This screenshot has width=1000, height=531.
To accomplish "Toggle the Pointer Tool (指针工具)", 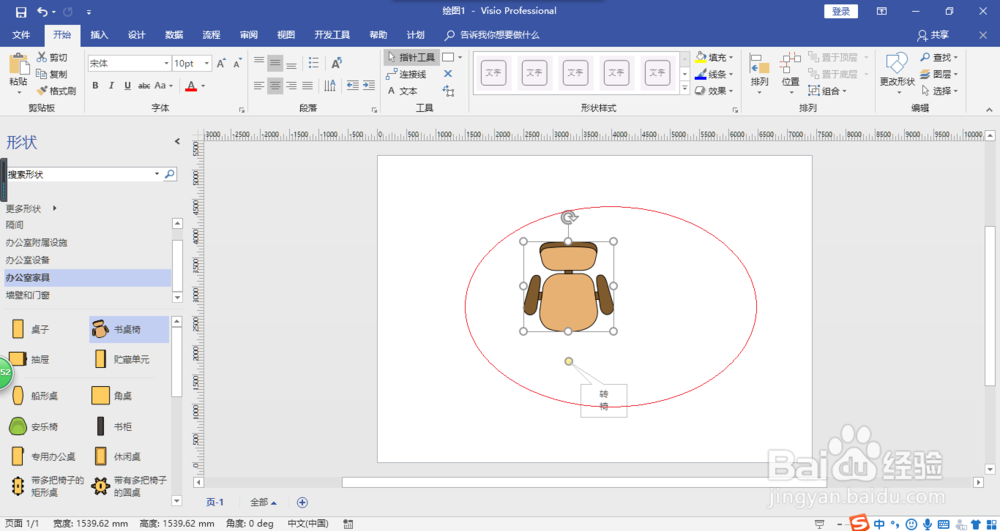I will (411, 57).
